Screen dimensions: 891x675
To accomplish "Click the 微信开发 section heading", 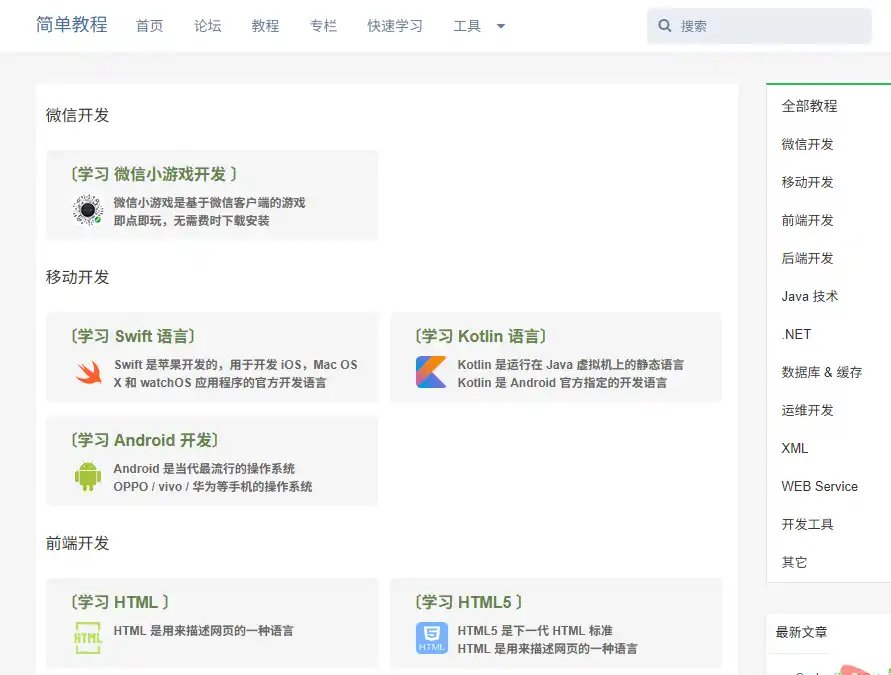I will click(x=77, y=115).
